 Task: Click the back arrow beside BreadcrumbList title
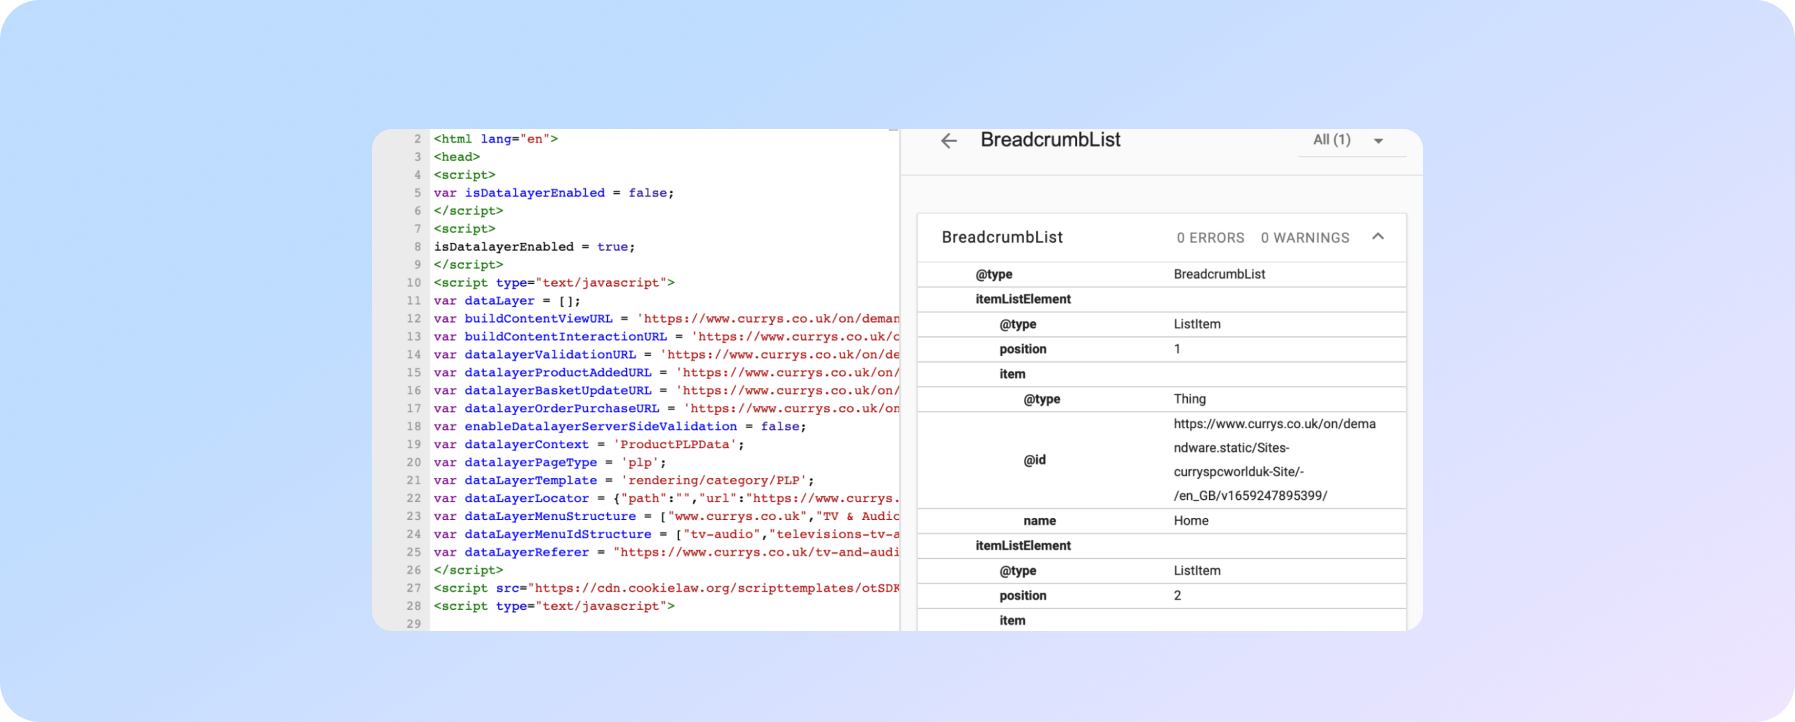coord(949,141)
